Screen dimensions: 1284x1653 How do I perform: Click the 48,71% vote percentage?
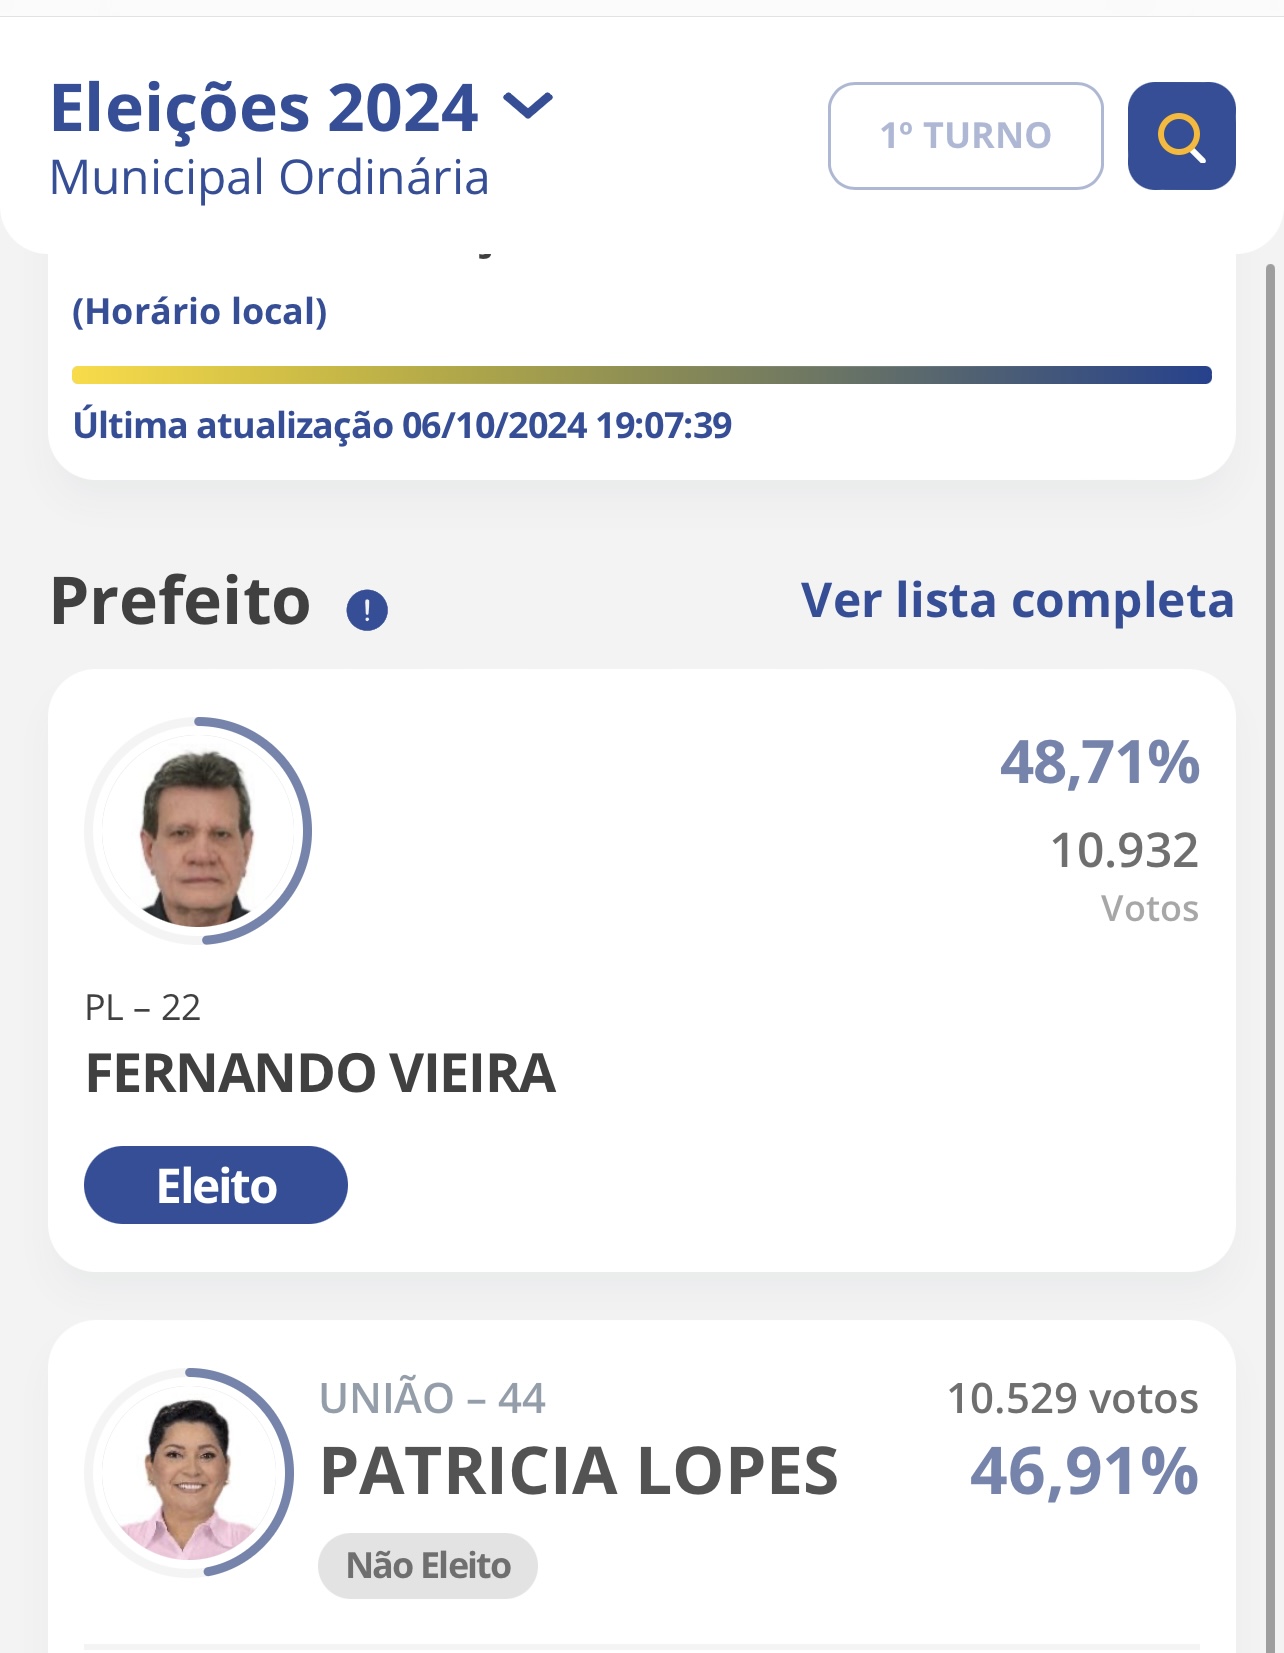tap(1099, 762)
